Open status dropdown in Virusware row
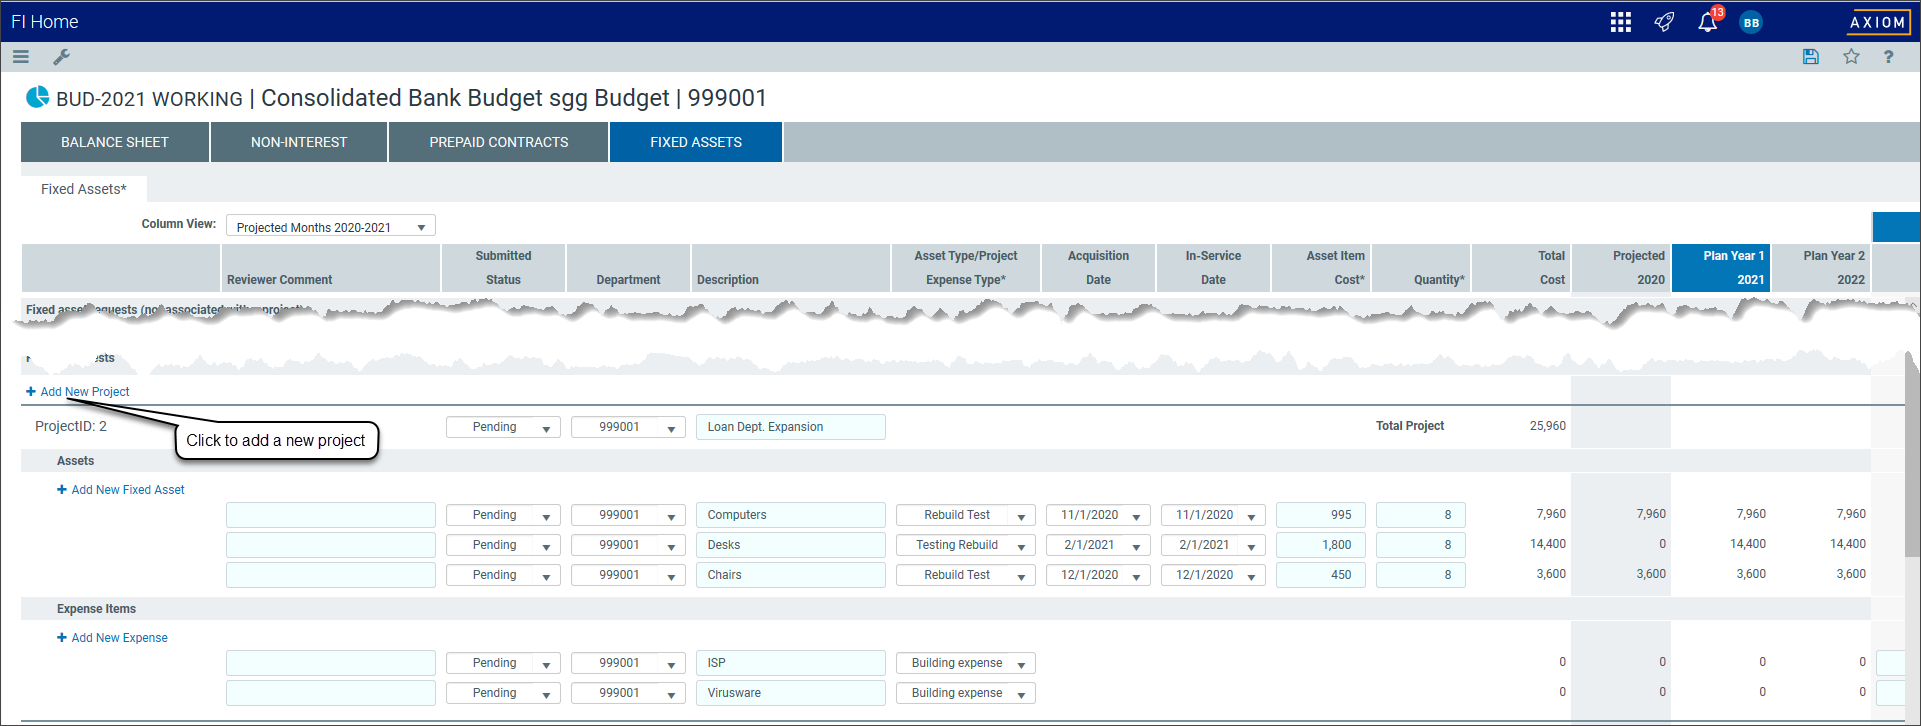 [x=503, y=693]
